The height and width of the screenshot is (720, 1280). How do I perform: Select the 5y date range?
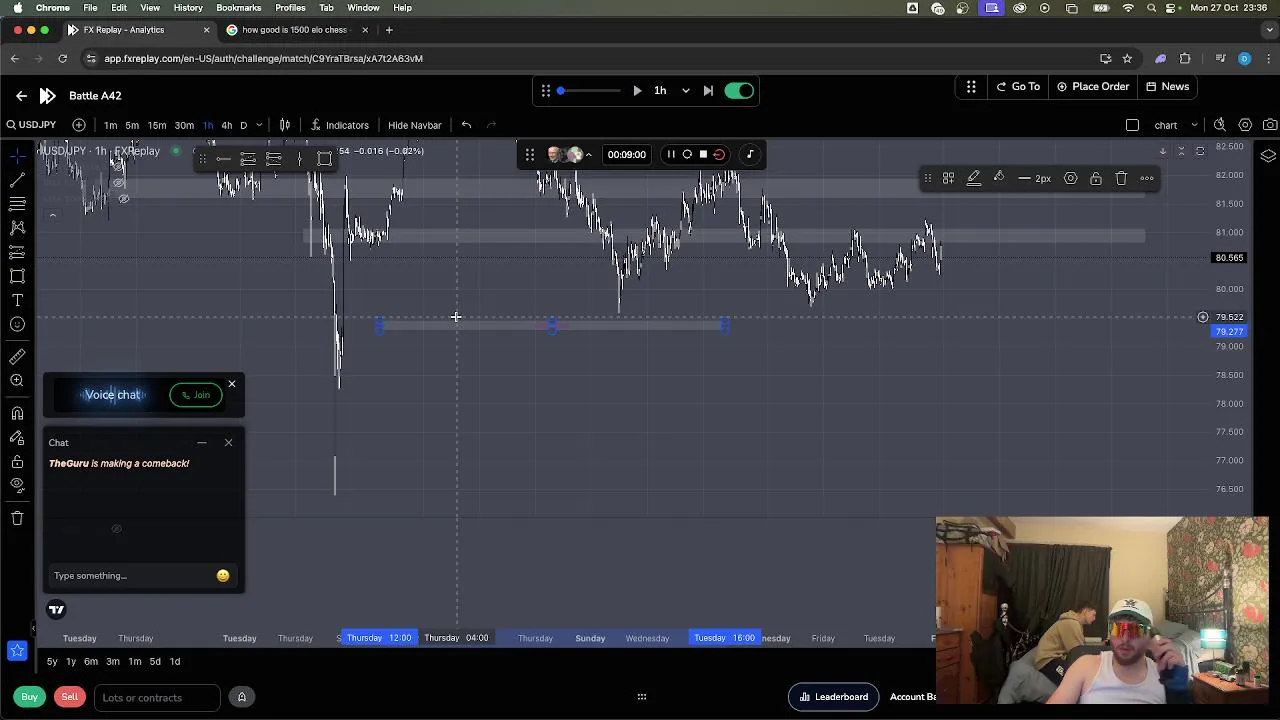point(52,661)
